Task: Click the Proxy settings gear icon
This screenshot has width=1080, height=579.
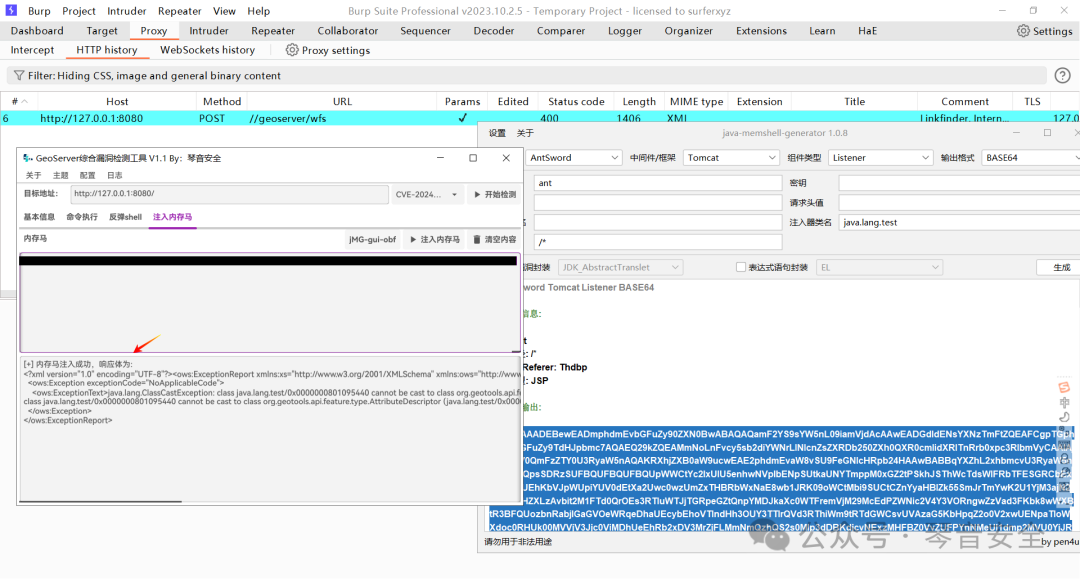Action: [292, 50]
